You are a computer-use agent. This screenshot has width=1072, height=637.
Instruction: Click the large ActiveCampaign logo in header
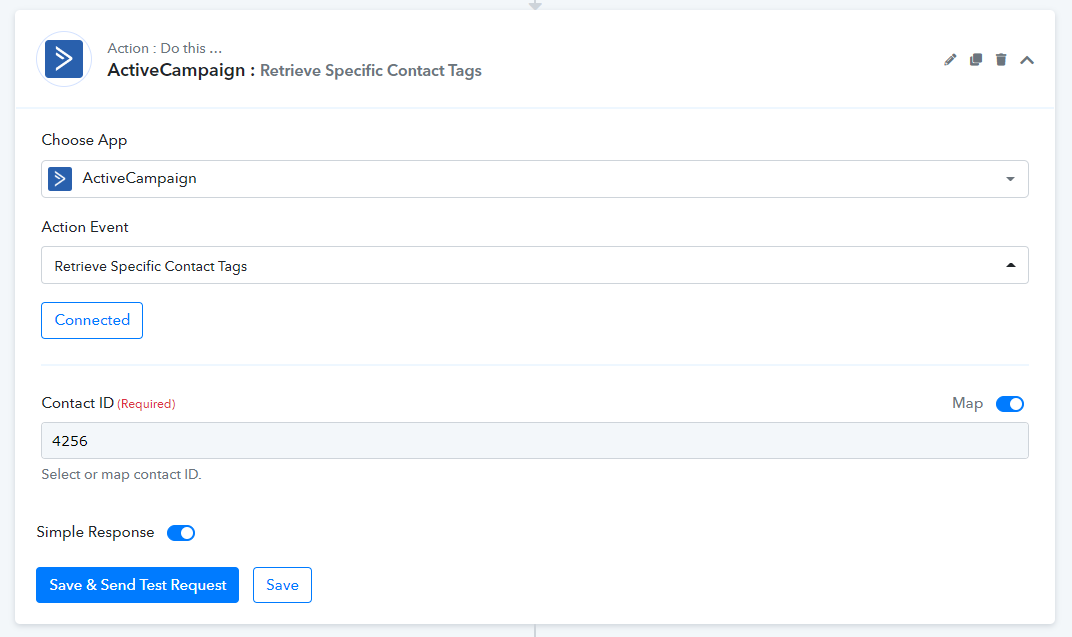[x=64, y=59]
